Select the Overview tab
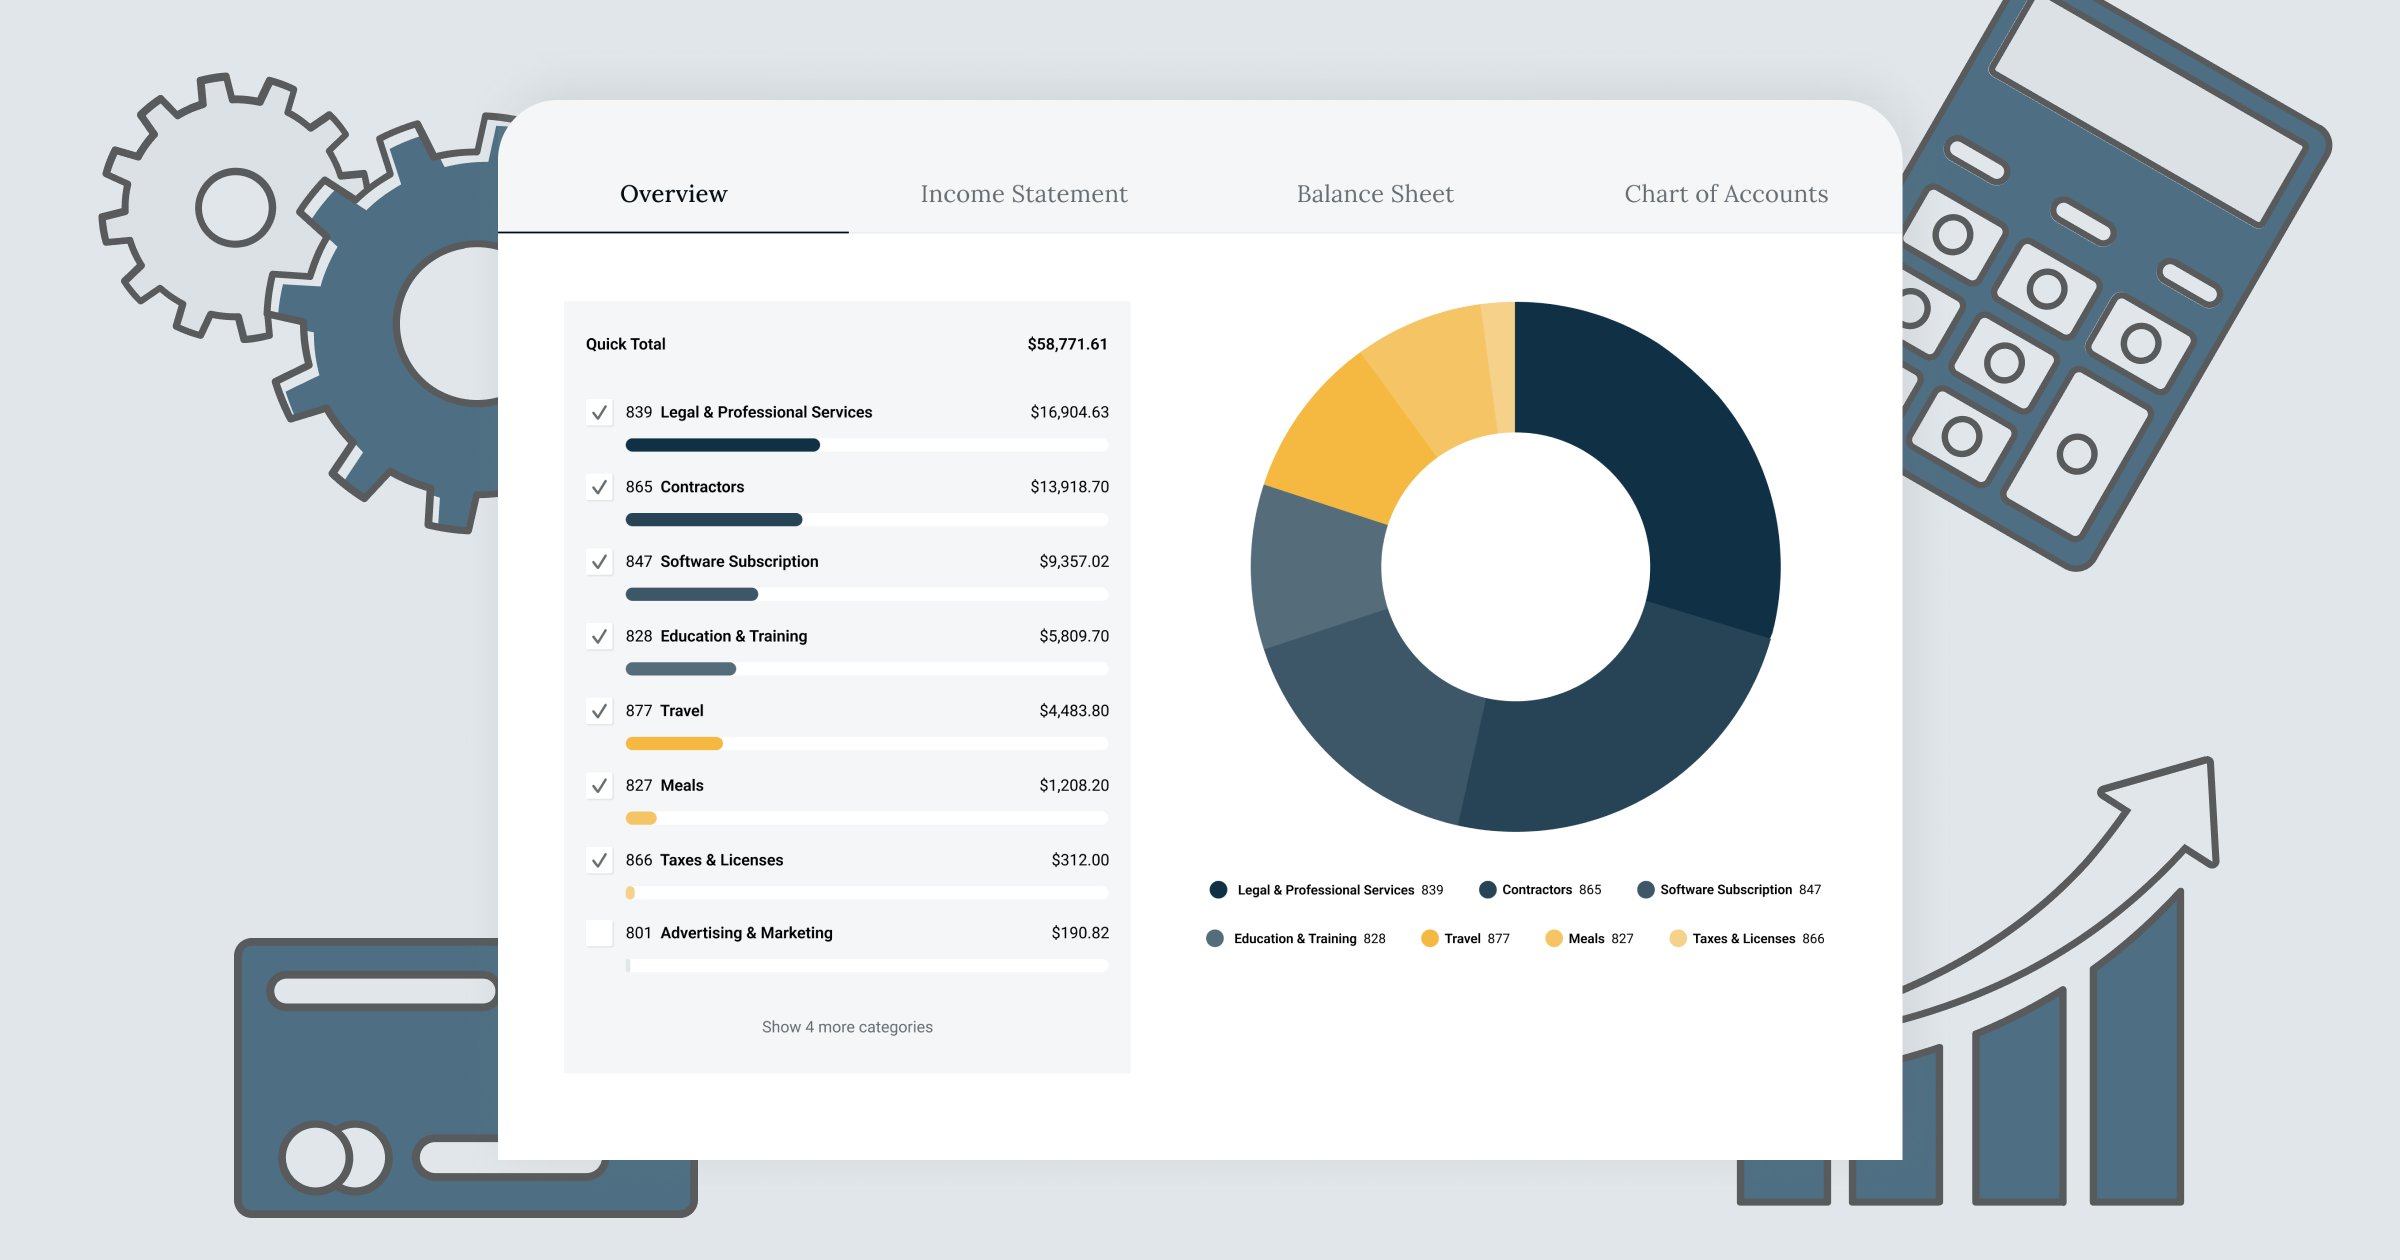The width and height of the screenshot is (2400, 1260). (673, 193)
